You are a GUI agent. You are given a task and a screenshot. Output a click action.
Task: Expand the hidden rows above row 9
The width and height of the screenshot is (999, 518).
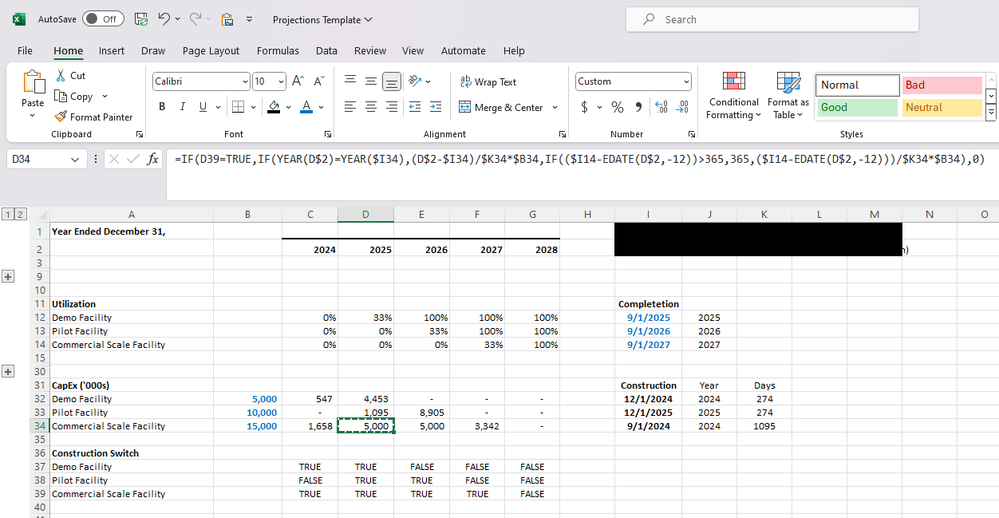(x=9, y=276)
